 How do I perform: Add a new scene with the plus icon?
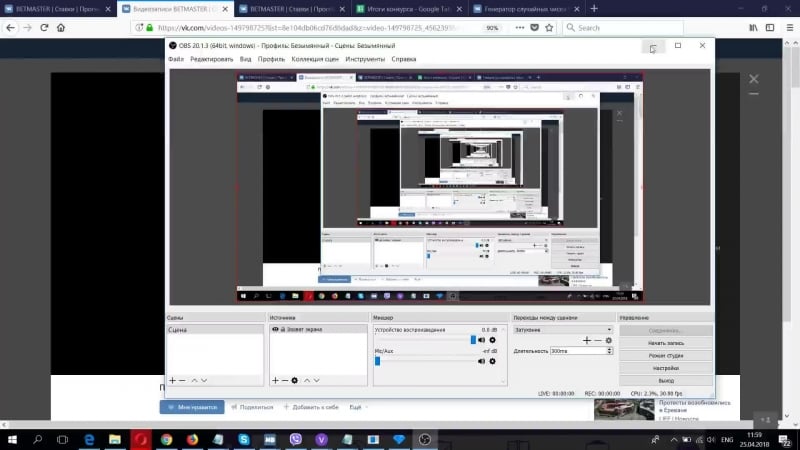pos(172,380)
